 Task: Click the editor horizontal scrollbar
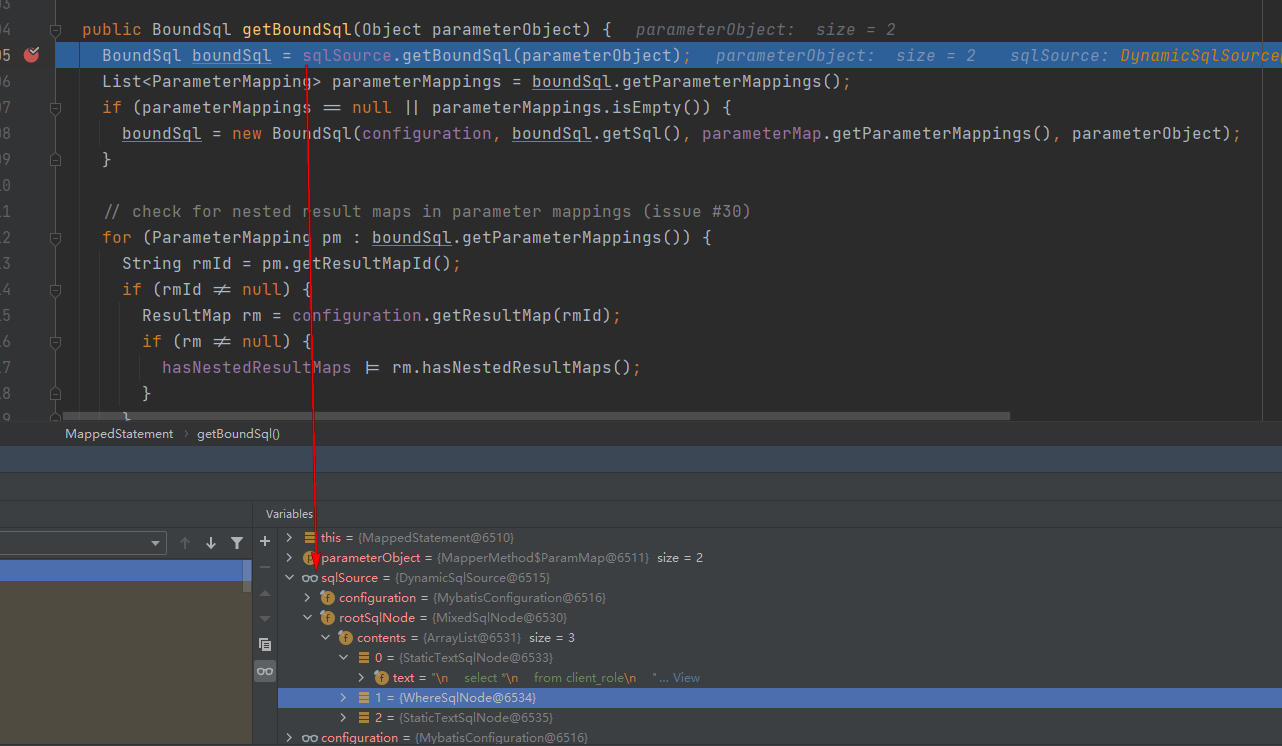click(536, 415)
